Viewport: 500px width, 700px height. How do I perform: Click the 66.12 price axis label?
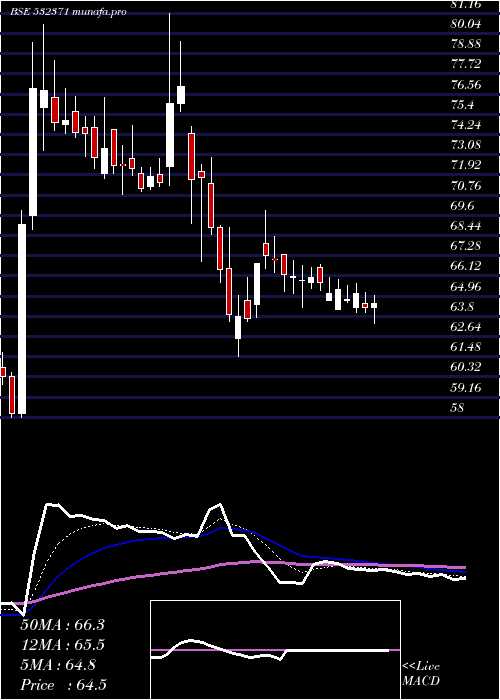(x=466, y=266)
